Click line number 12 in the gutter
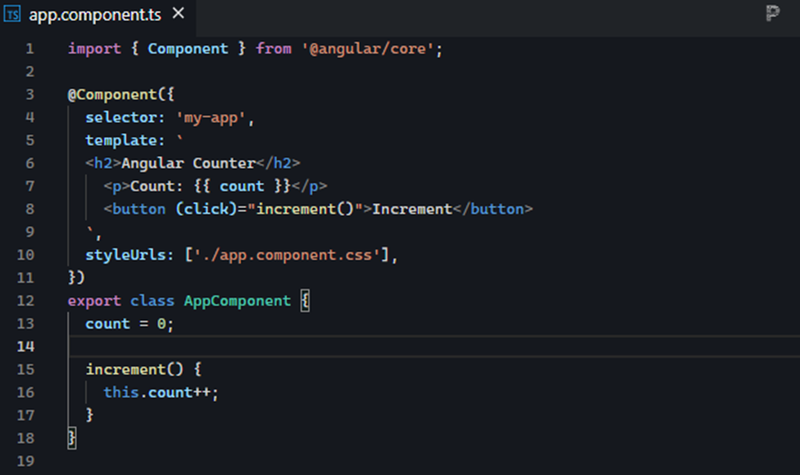This screenshot has width=800, height=475. tap(26, 301)
